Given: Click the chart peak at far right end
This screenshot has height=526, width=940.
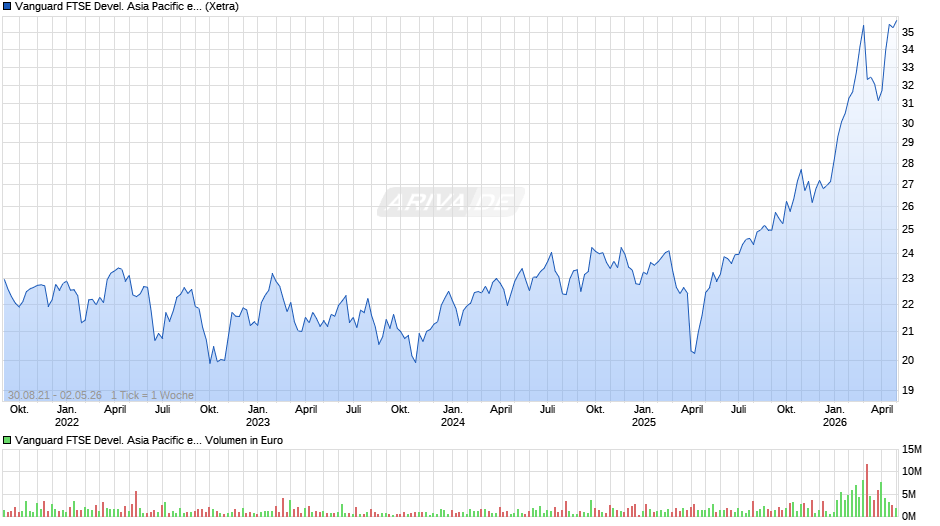Looking at the screenshot, I should (896, 21).
